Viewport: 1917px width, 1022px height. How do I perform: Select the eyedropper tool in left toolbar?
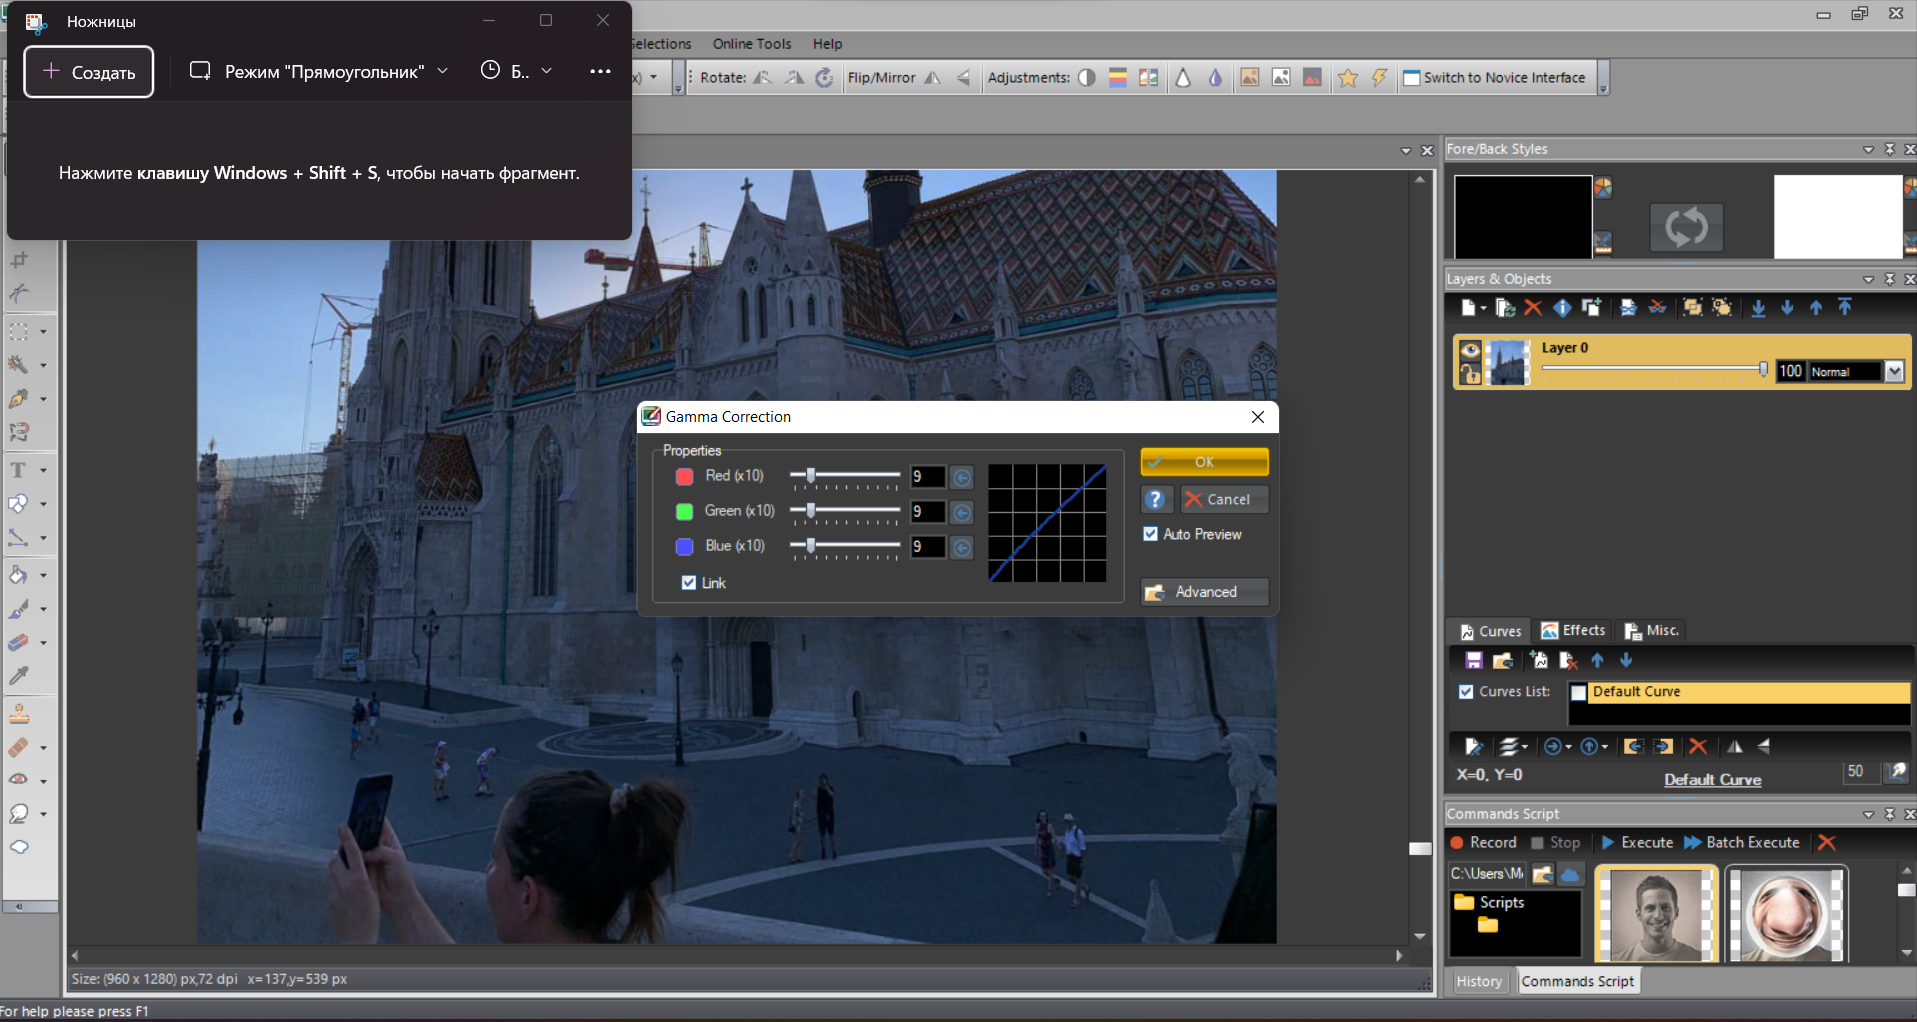tap(18, 676)
